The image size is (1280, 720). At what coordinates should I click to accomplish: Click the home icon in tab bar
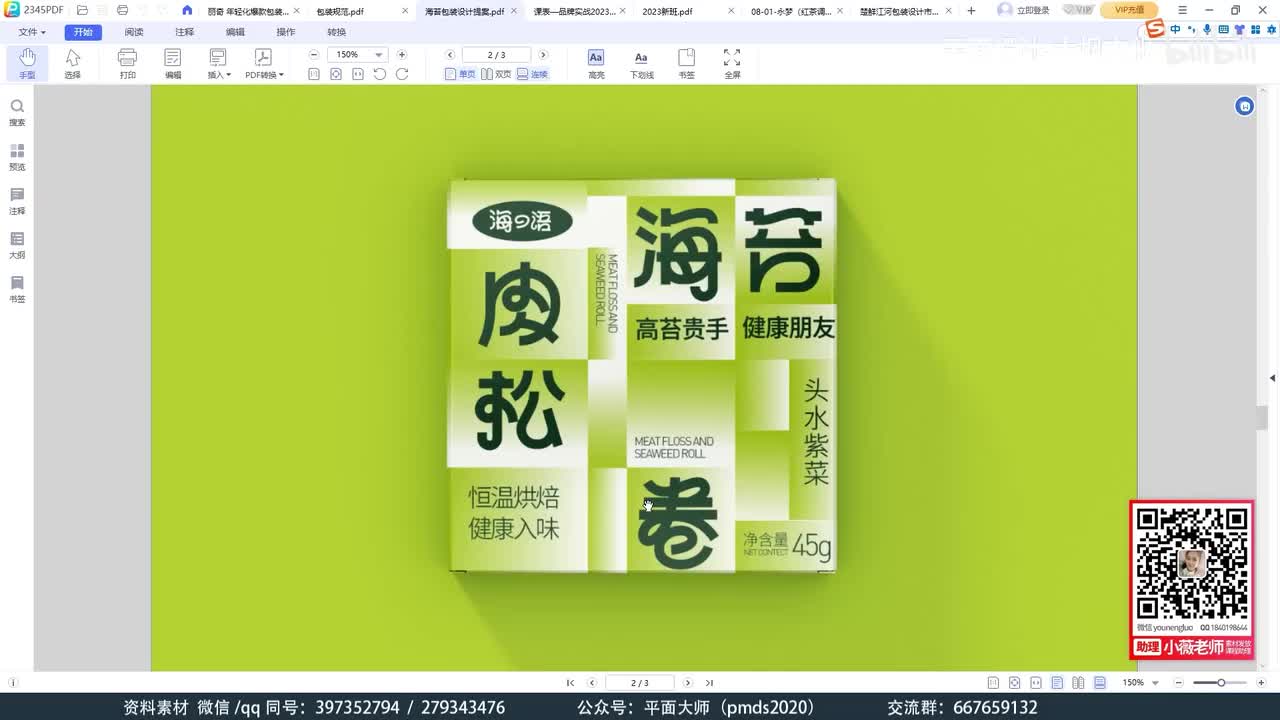187,11
